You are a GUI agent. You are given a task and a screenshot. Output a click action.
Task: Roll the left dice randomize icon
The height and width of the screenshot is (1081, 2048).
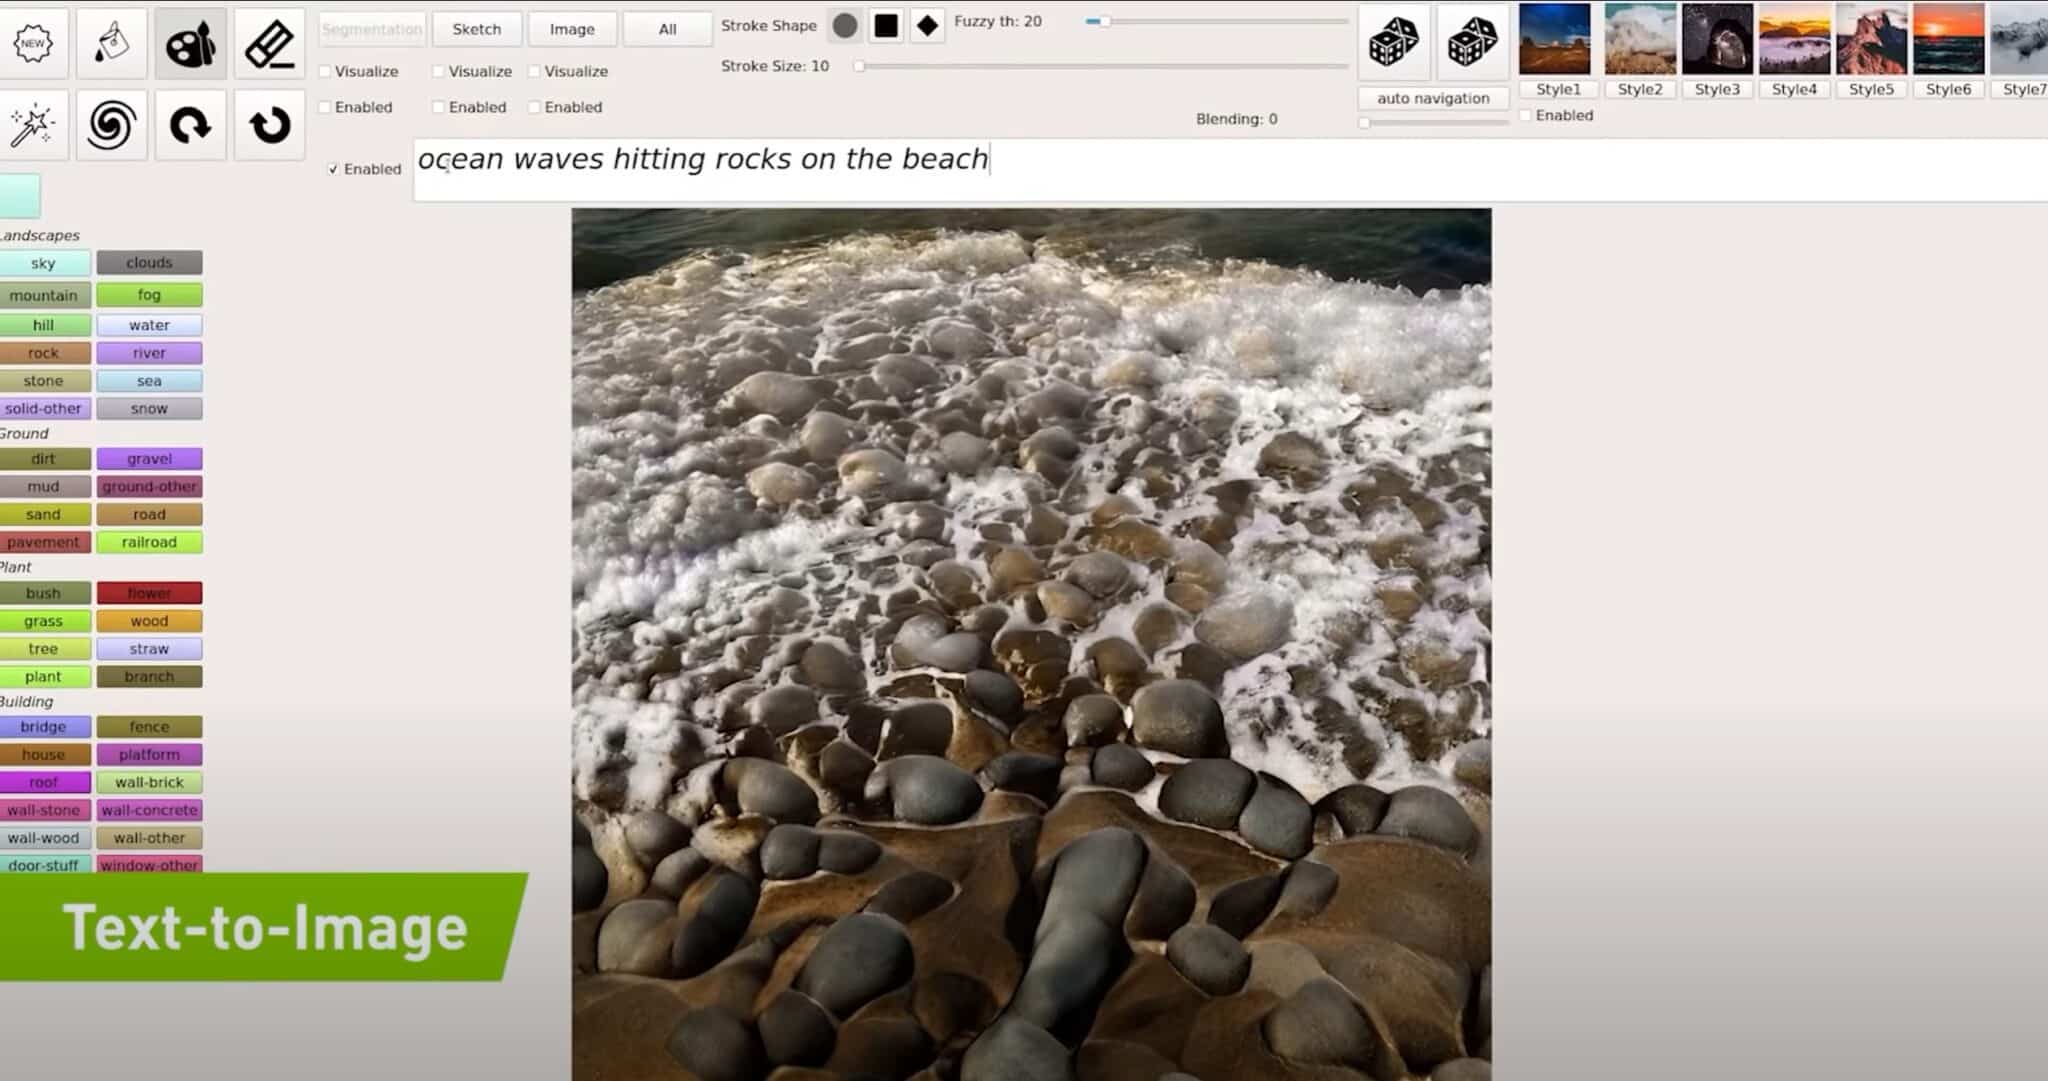[1393, 43]
